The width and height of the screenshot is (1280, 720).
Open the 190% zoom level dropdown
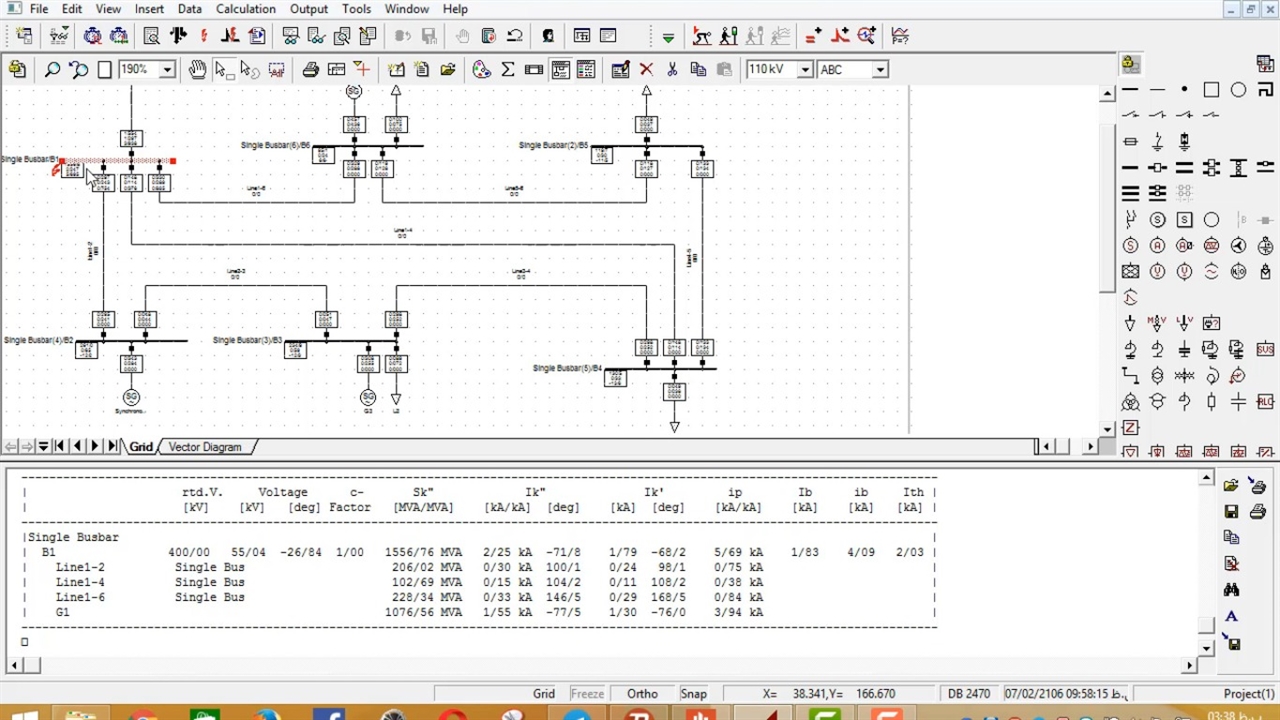point(167,70)
